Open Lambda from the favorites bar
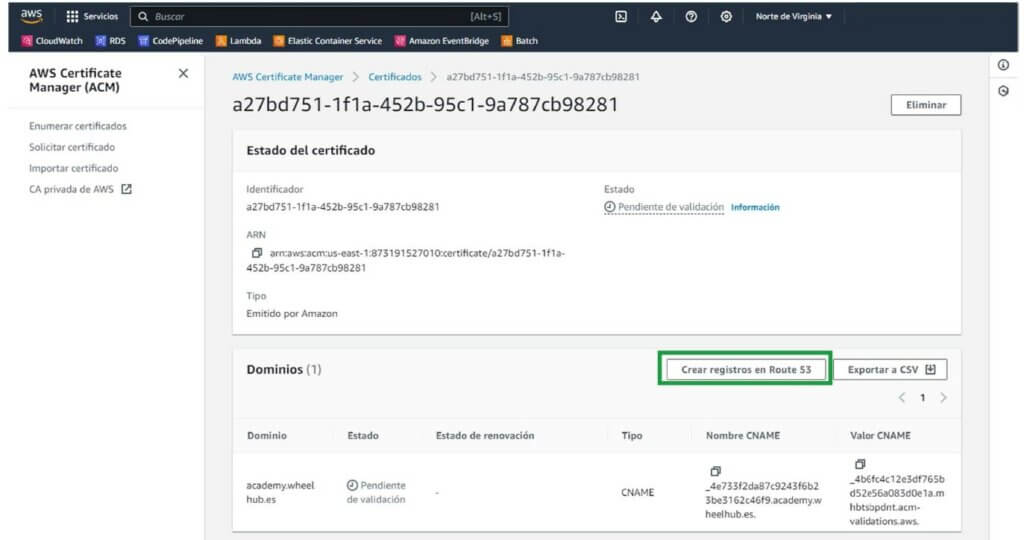1024x540 pixels. tap(239, 41)
